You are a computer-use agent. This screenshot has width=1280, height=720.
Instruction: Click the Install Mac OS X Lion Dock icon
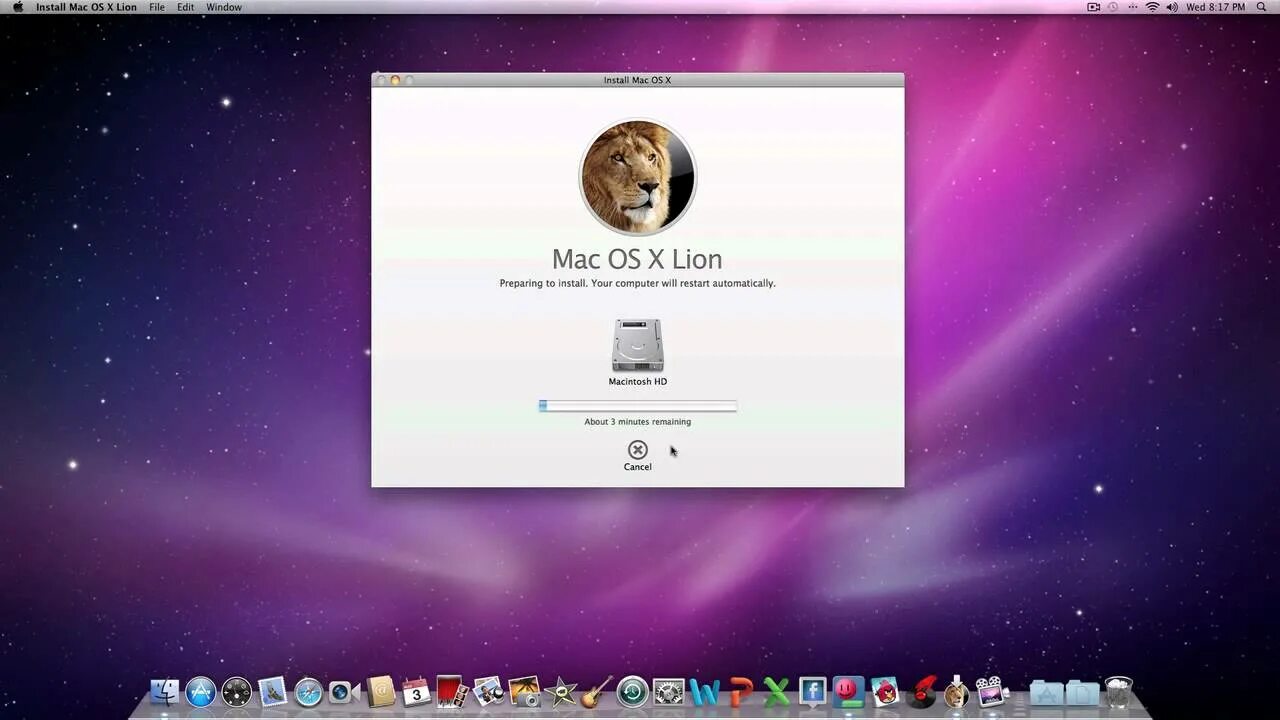tap(956, 692)
